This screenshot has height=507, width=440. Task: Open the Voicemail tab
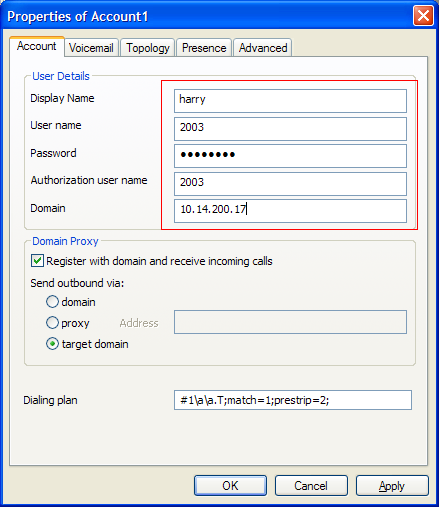point(91,48)
